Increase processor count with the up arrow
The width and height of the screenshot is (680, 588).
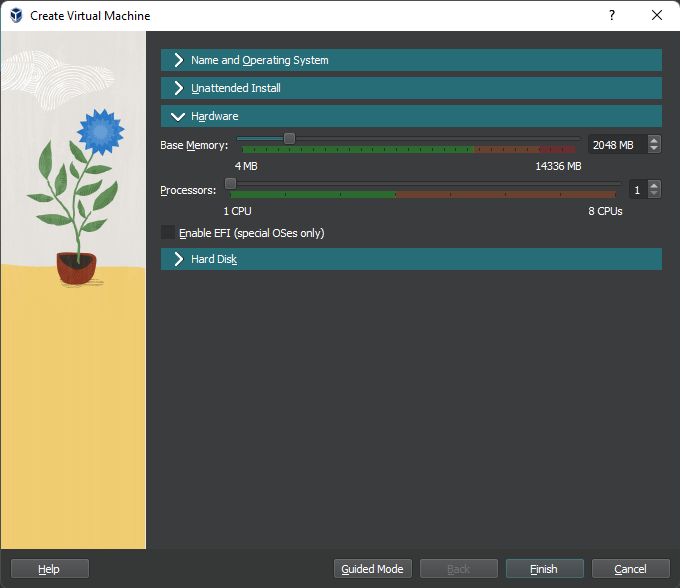coord(654,185)
